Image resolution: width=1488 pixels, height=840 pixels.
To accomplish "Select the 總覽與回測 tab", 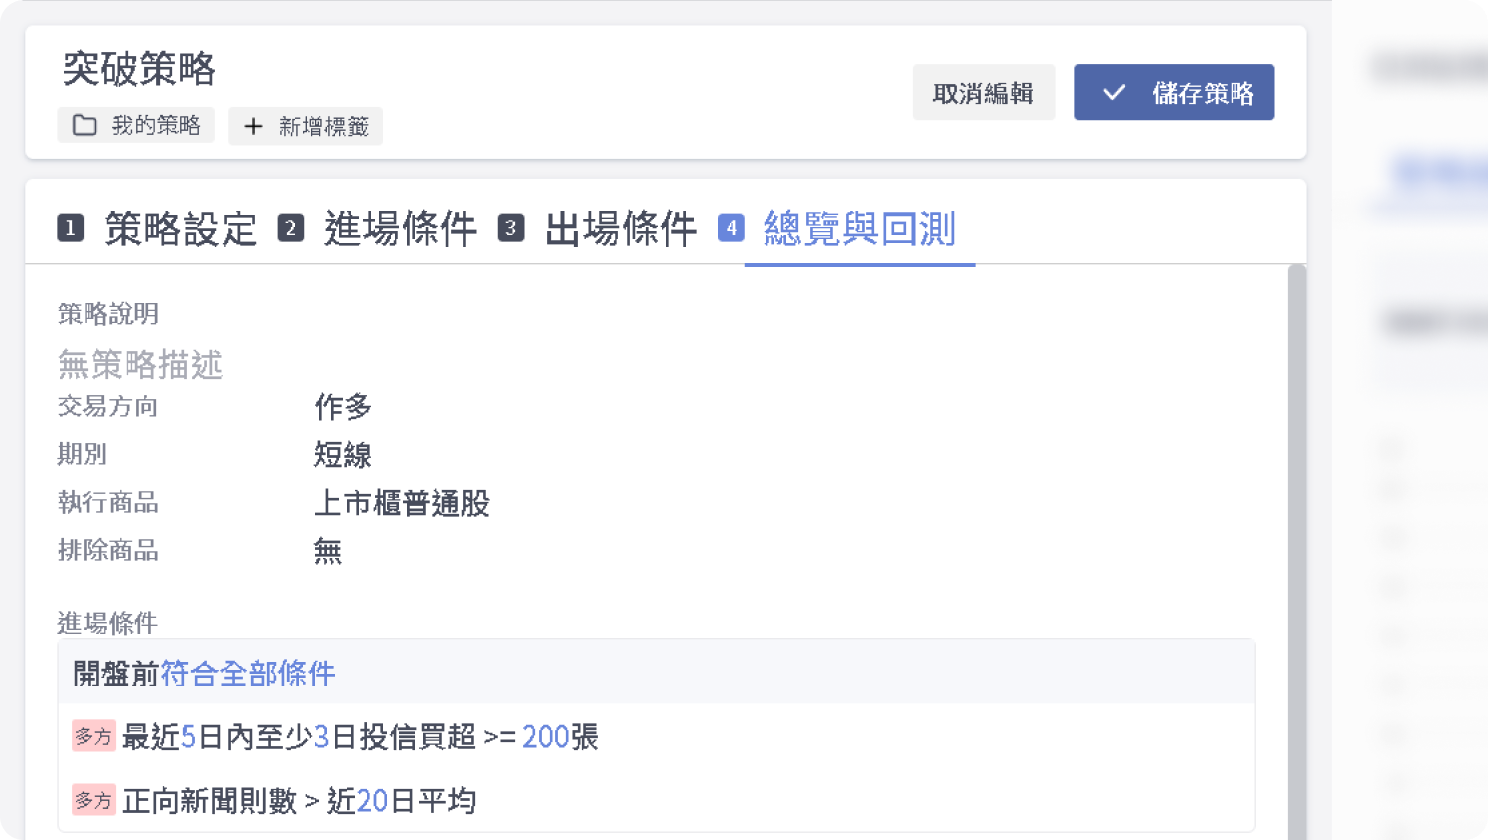I will click(859, 229).
